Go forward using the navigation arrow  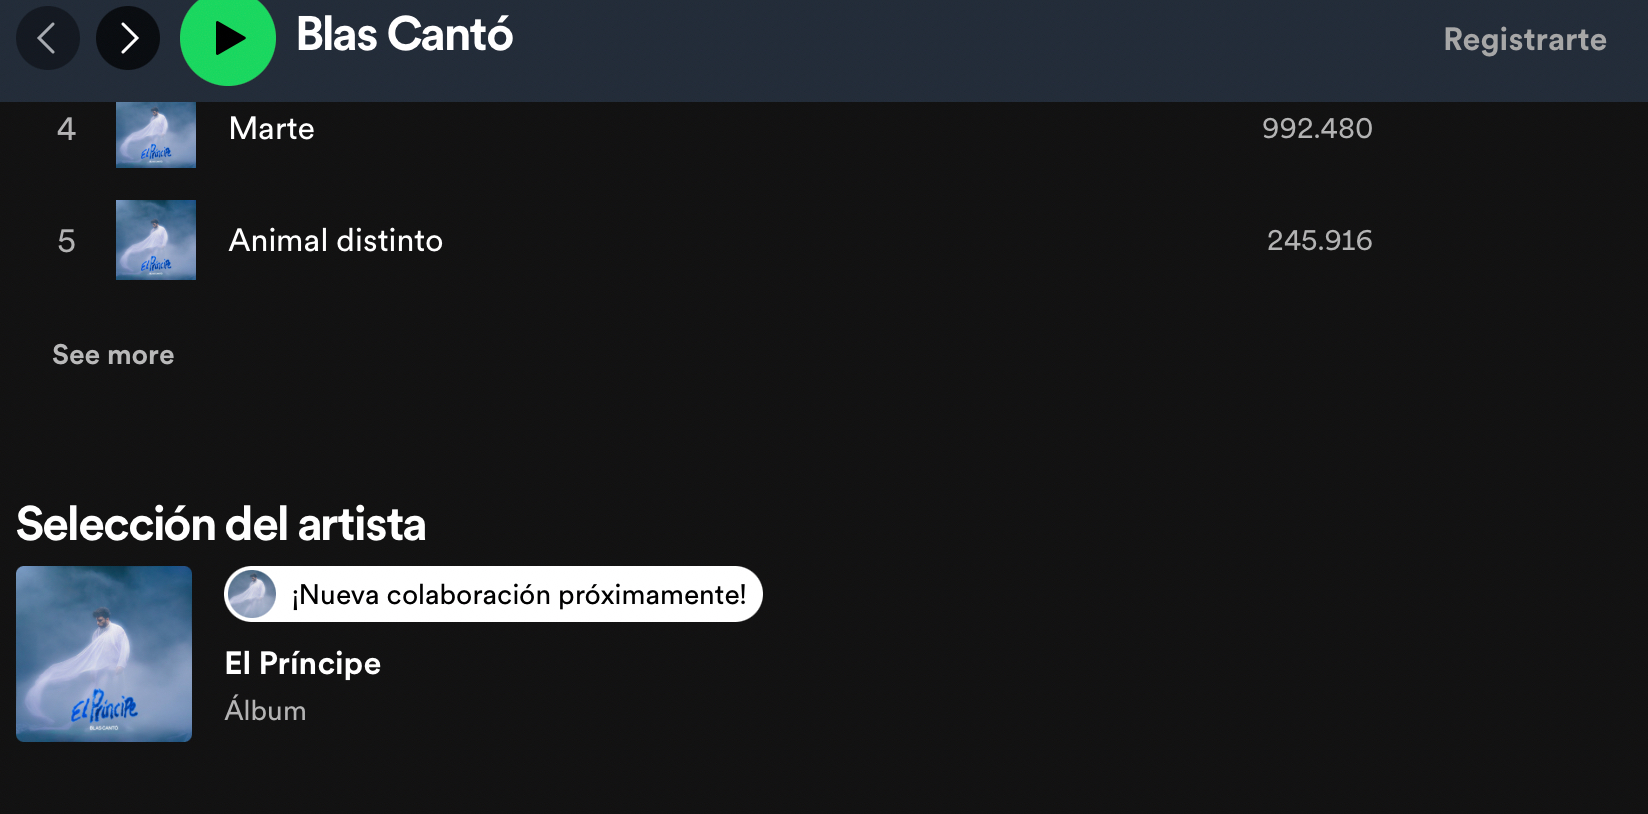tap(128, 38)
